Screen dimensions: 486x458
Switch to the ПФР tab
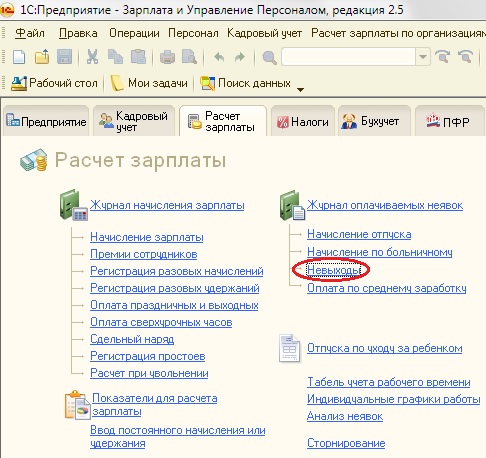click(x=449, y=122)
